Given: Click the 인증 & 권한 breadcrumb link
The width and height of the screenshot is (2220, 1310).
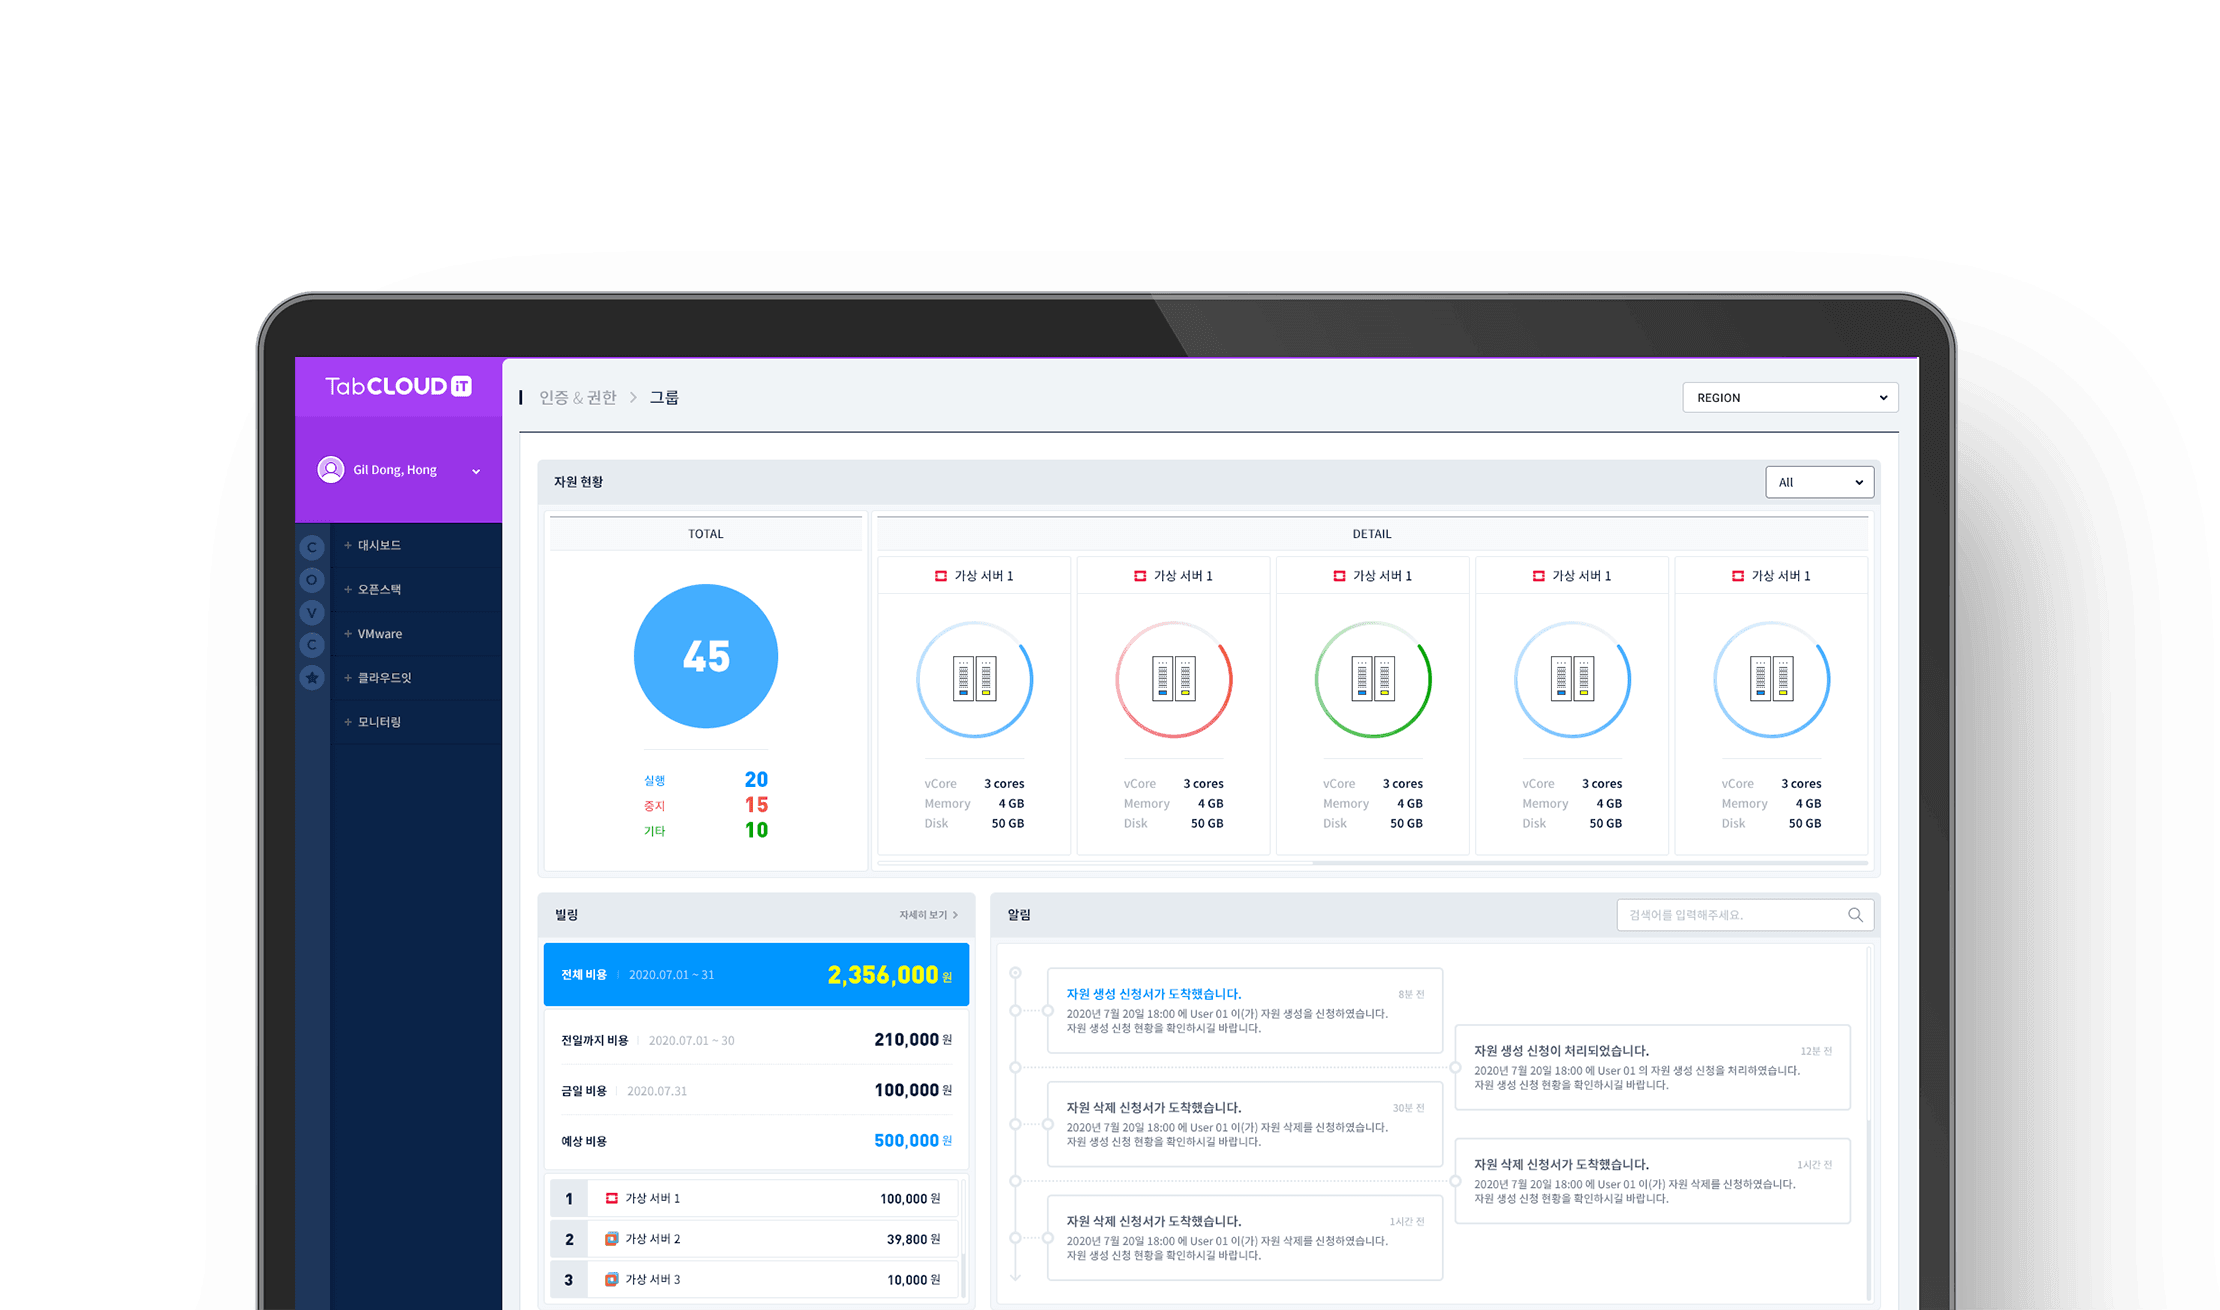Looking at the screenshot, I should click(x=578, y=398).
